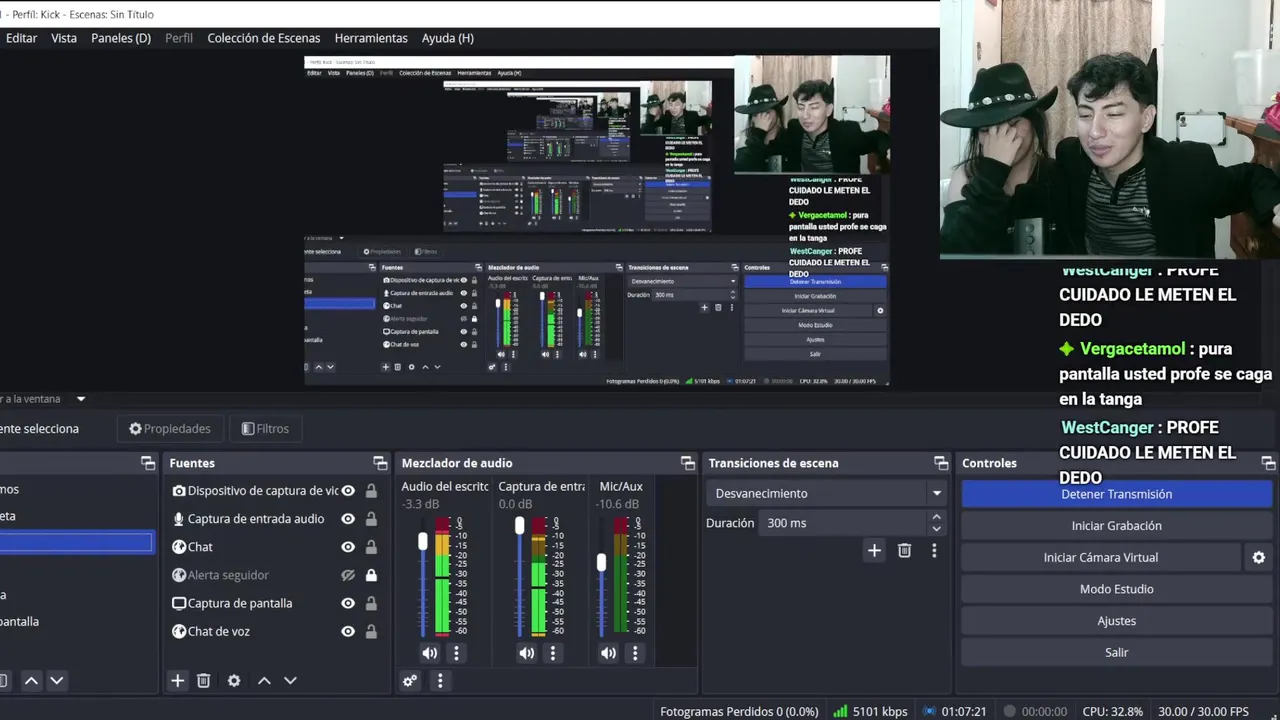Image resolution: width=1280 pixels, height=720 pixels.
Task: Hide the Chat source
Action: [348, 547]
